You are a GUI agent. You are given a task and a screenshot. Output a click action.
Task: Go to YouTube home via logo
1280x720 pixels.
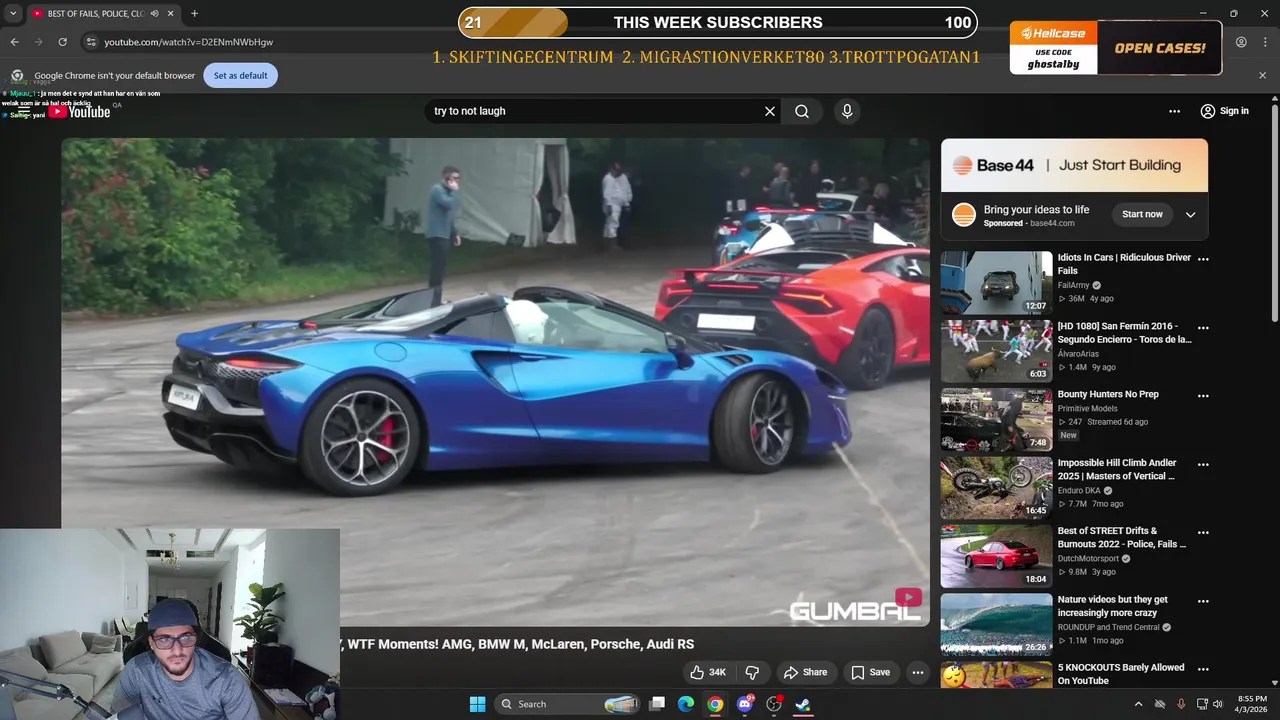click(x=80, y=112)
